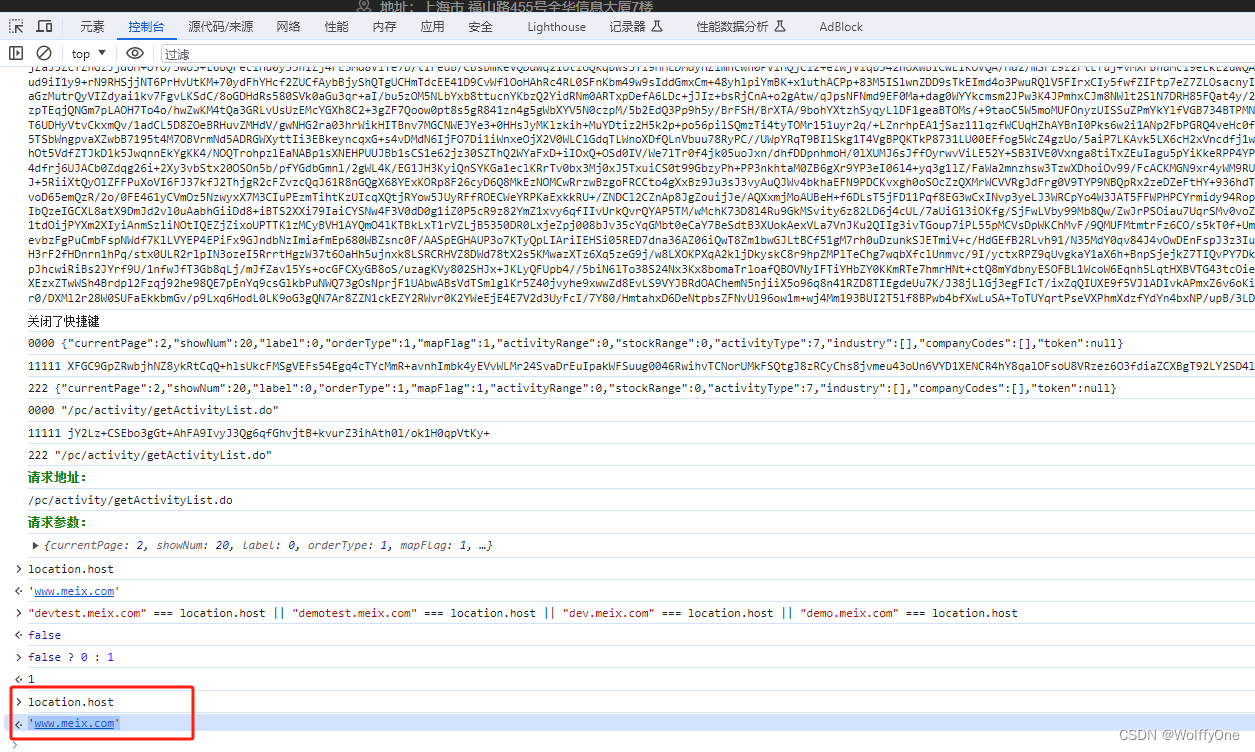This screenshot has height=752, width=1255.
Task: Switch to the 记录器 tab
Action: 635,27
